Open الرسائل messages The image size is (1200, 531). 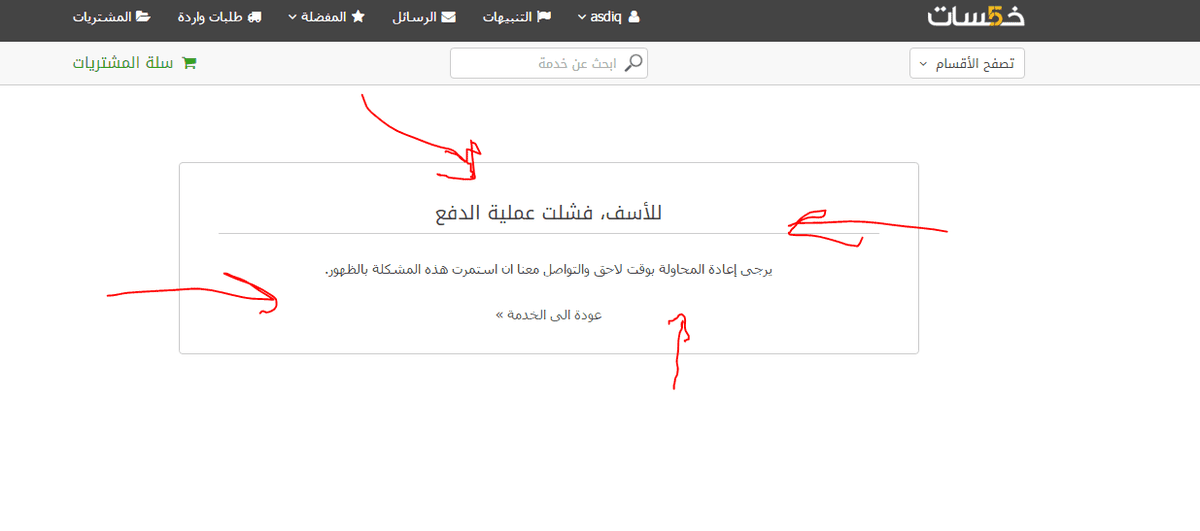[426, 17]
